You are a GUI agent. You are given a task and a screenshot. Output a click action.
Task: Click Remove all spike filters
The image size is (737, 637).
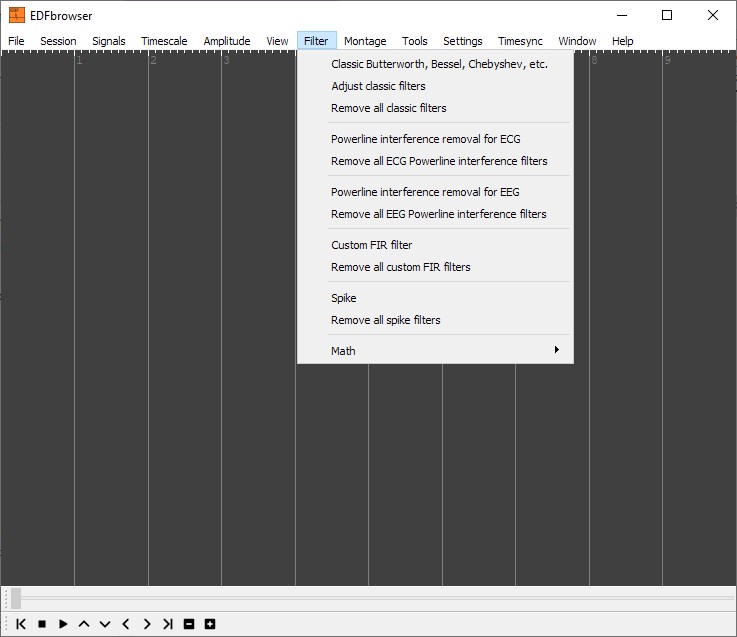point(386,320)
